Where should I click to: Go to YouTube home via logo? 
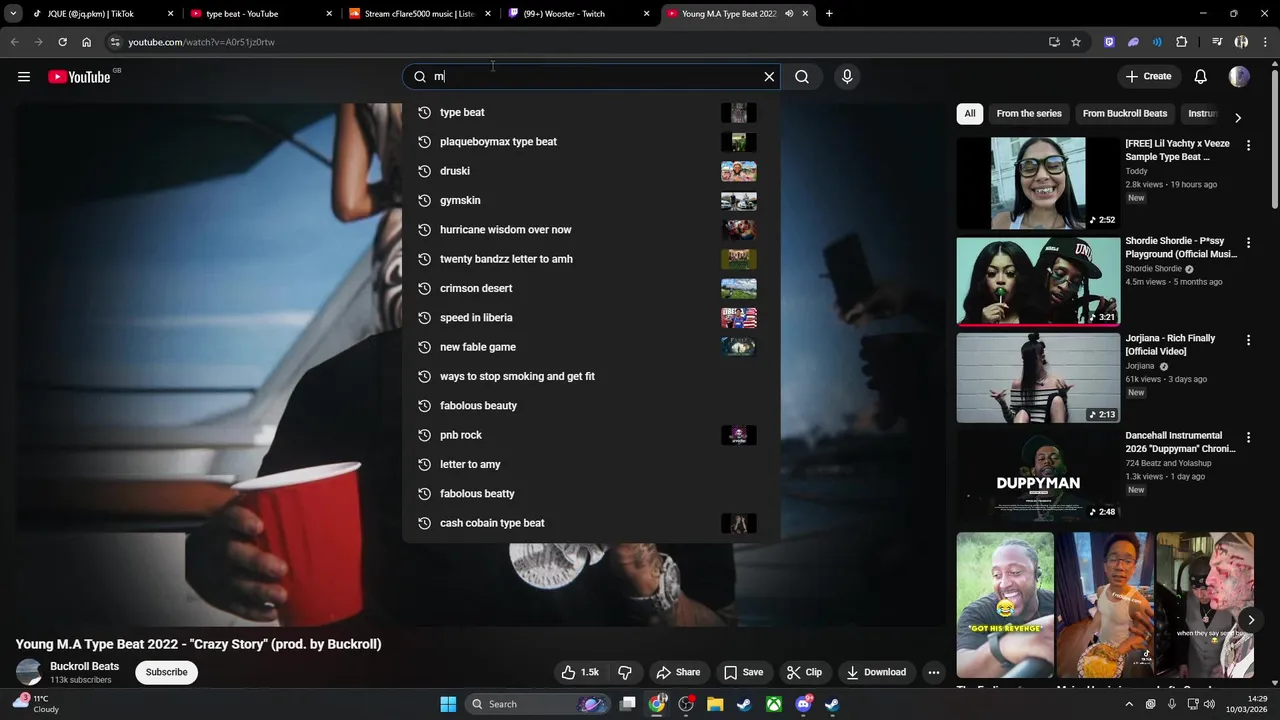tap(79, 77)
